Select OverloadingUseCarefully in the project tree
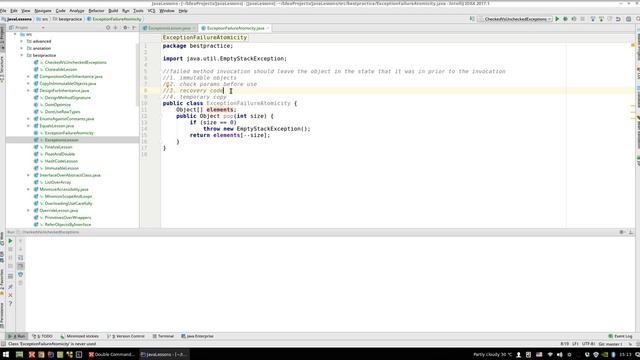Screen dimensions: 640x360 coord(68,203)
